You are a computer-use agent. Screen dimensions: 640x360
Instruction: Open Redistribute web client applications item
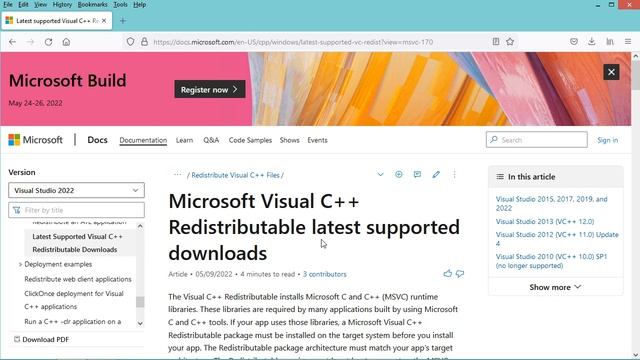pyautogui.click(x=78, y=279)
